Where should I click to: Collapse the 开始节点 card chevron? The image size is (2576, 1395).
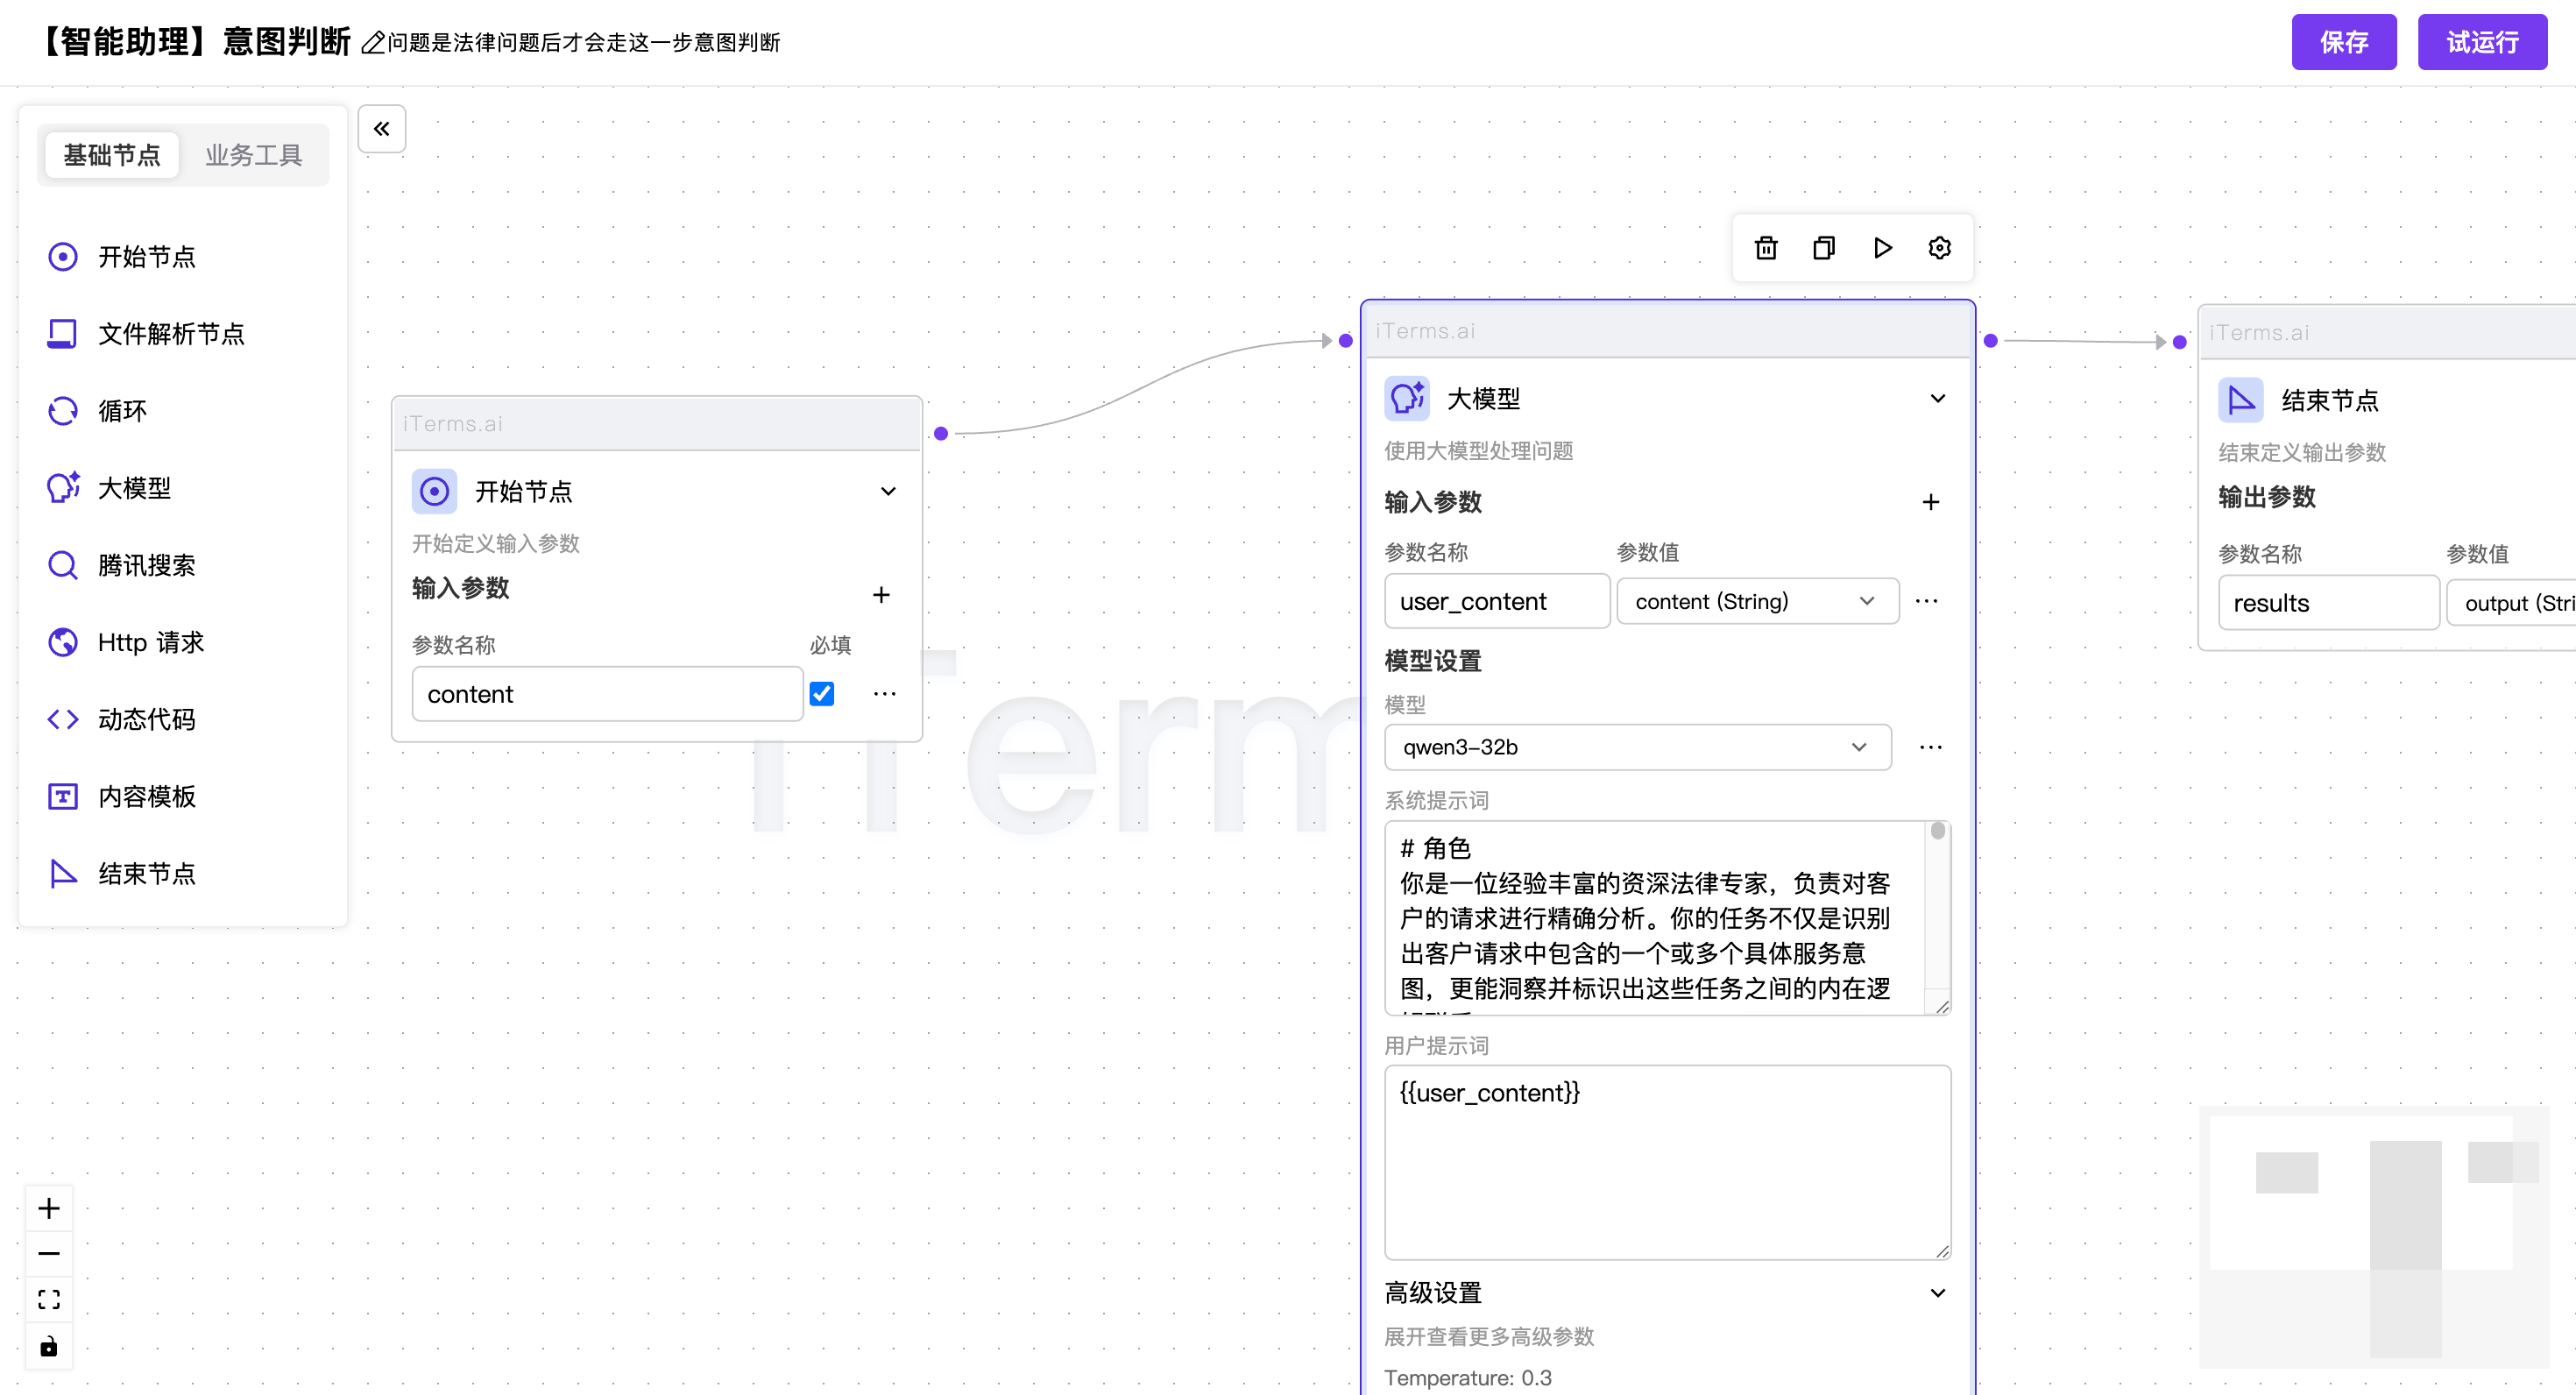pyautogui.click(x=887, y=491)
